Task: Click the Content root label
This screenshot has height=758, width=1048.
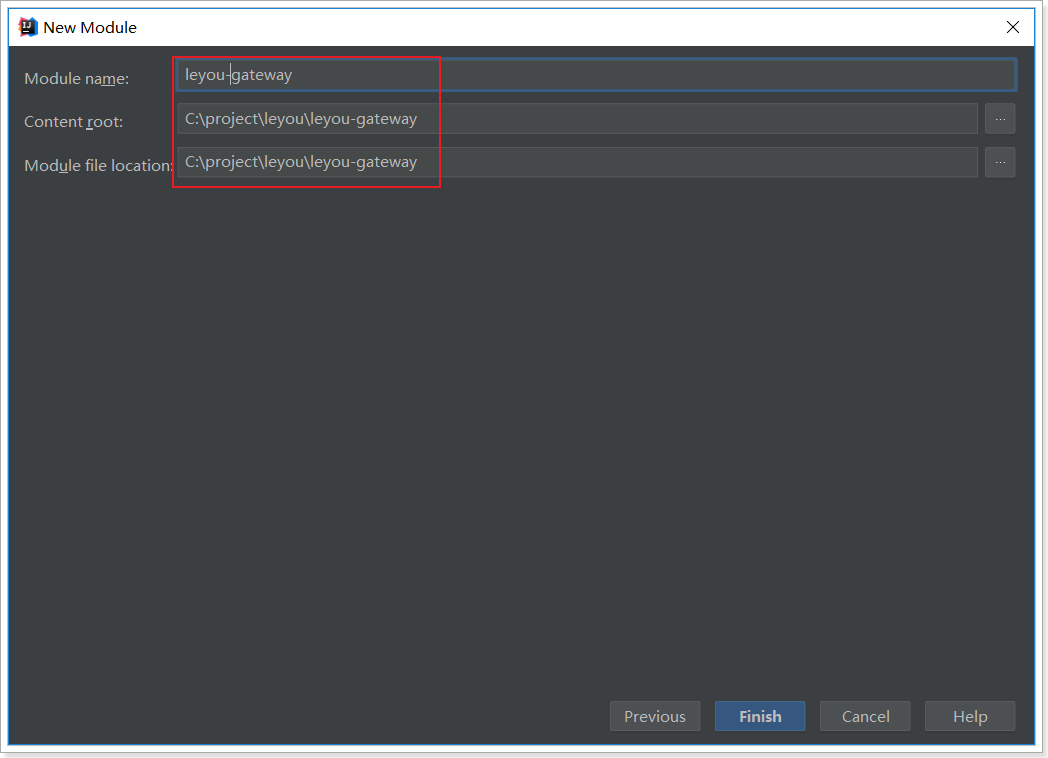Action: click(x=74, y=122)
